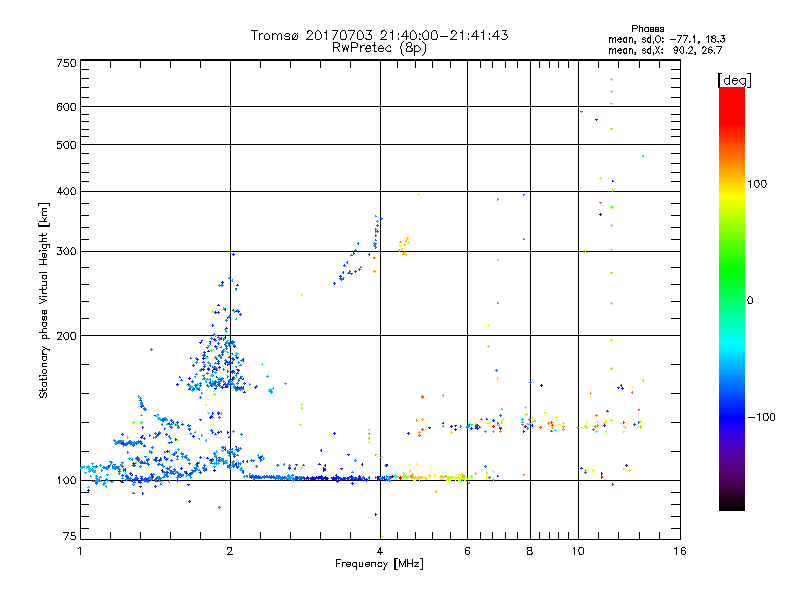Click the x-axis tick label '6'

(x=467, y=551)
